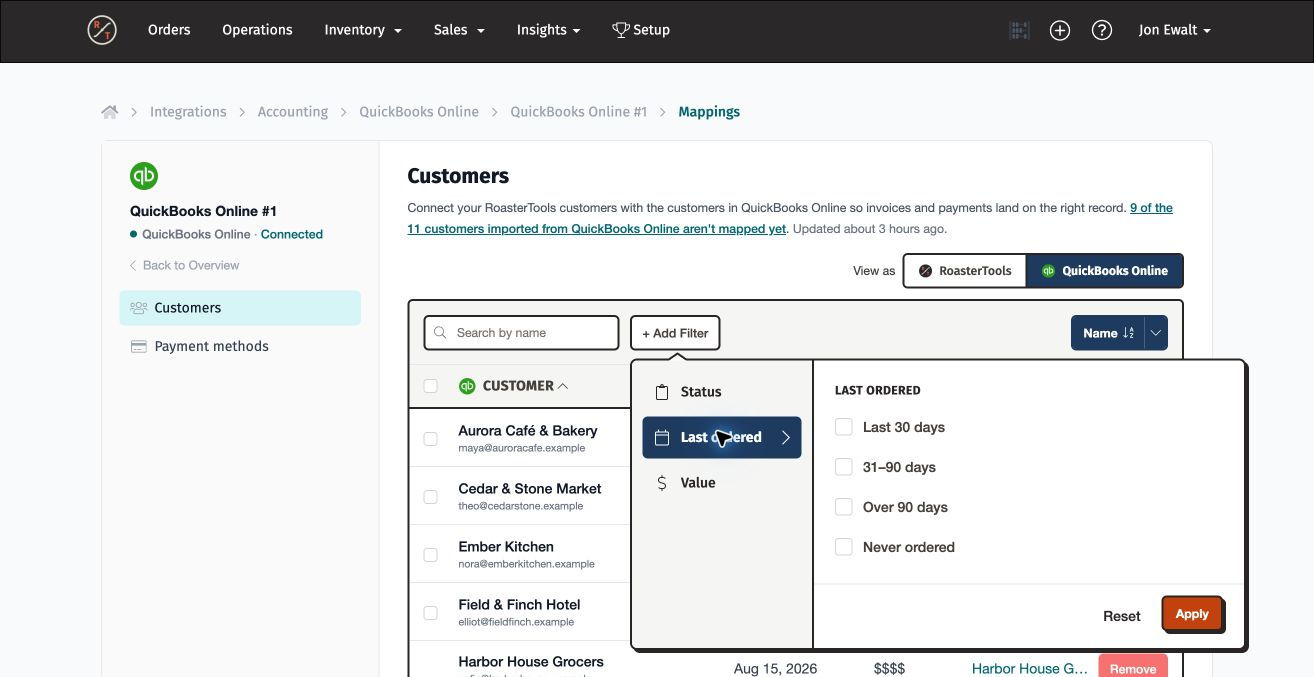Viewport: 1314px width, 677px height.
Task: Switch the view to RoasterTools
Action: (x=965, y=271)
